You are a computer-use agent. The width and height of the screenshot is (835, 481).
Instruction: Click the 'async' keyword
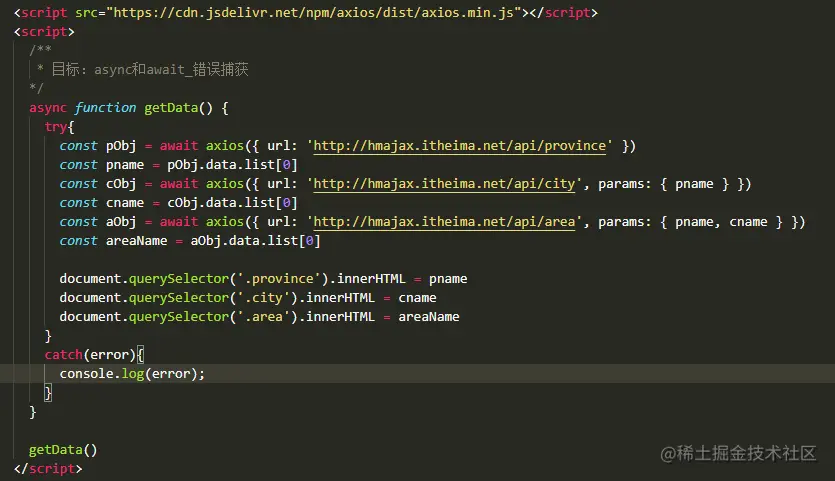click(48, 108)
